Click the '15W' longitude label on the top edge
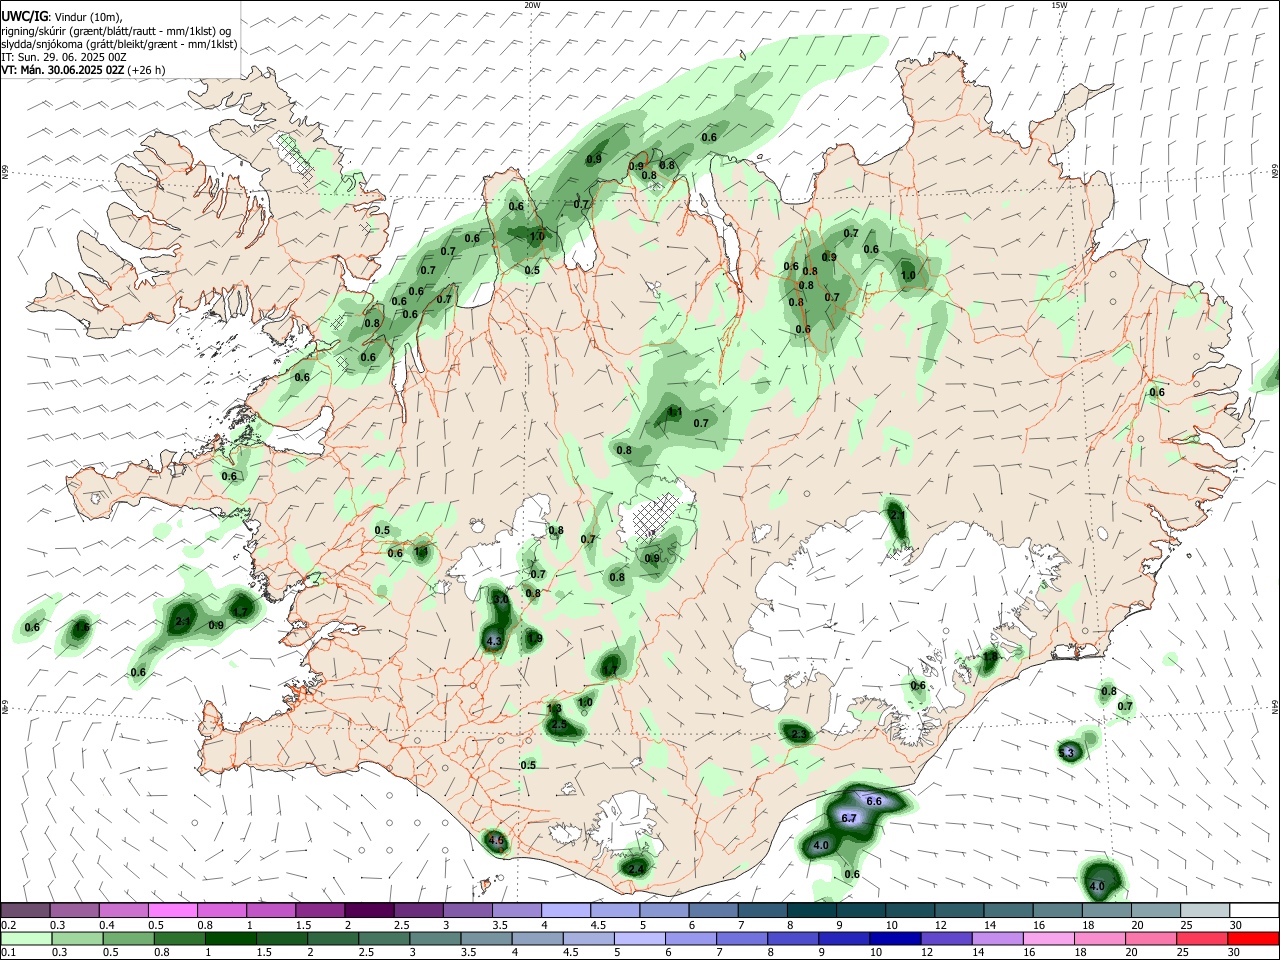 tap(1059, 5)
